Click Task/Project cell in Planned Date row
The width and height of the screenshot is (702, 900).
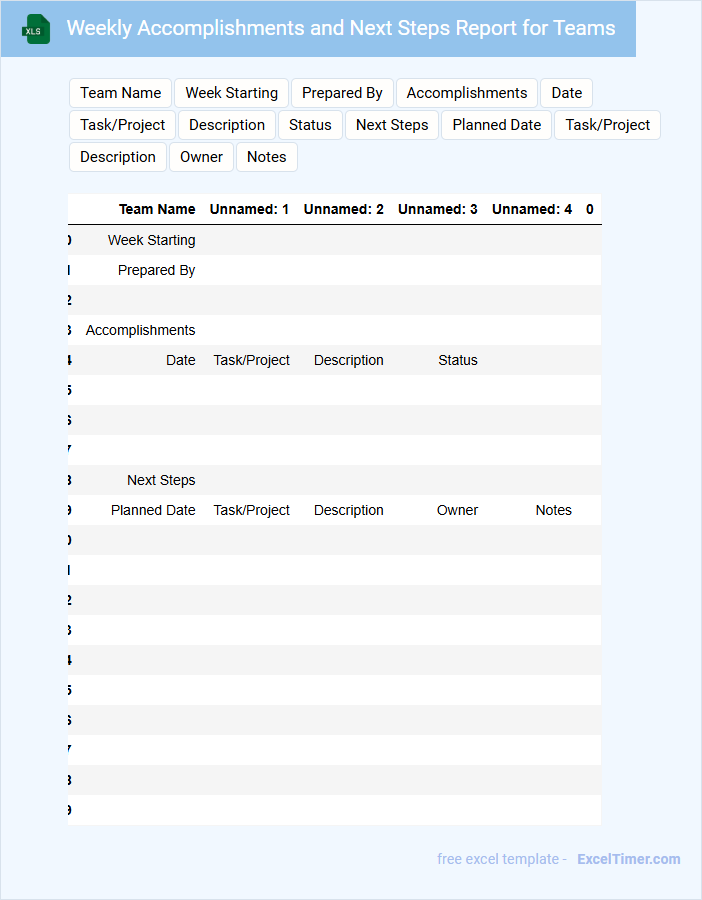[x=251, y=510]
